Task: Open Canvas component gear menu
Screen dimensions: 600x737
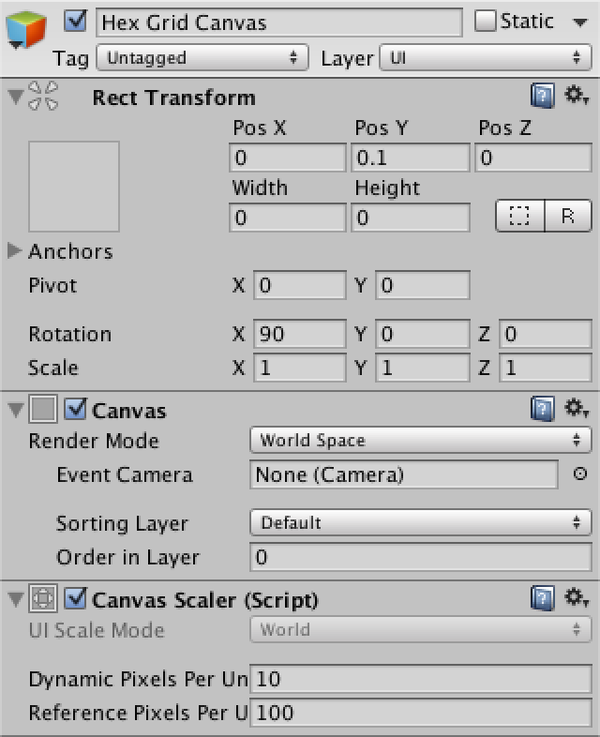Action: point(575,408)
